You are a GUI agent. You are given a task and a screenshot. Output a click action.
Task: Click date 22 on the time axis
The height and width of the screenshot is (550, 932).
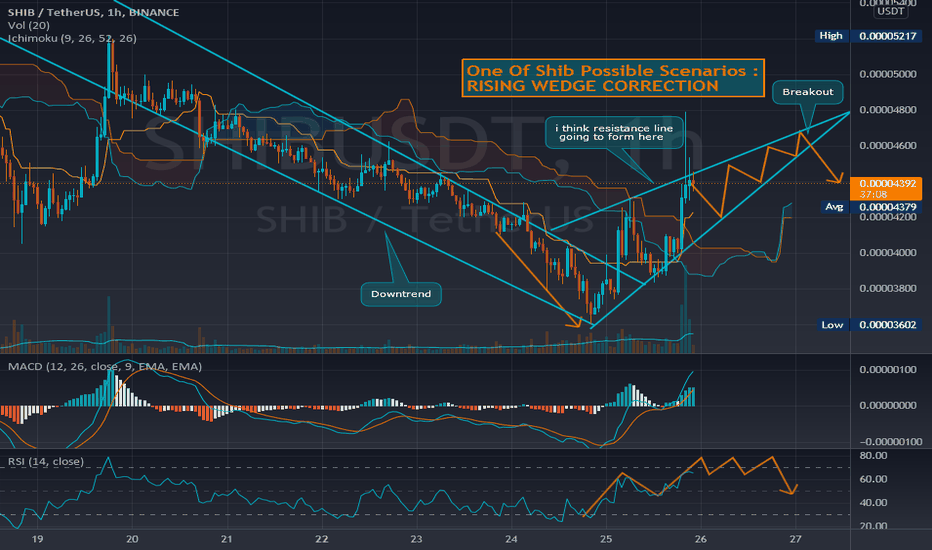tap(322, 539)
